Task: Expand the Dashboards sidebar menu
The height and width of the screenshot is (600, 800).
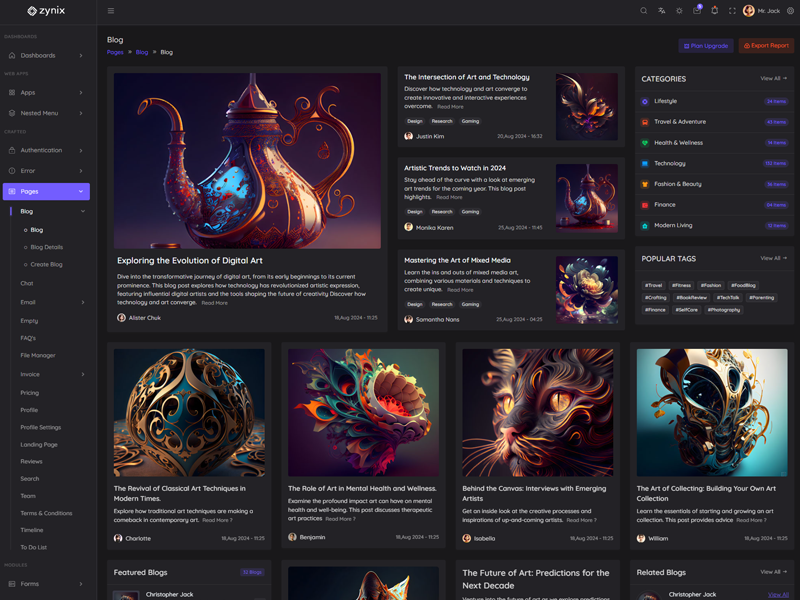Action: 45,55
